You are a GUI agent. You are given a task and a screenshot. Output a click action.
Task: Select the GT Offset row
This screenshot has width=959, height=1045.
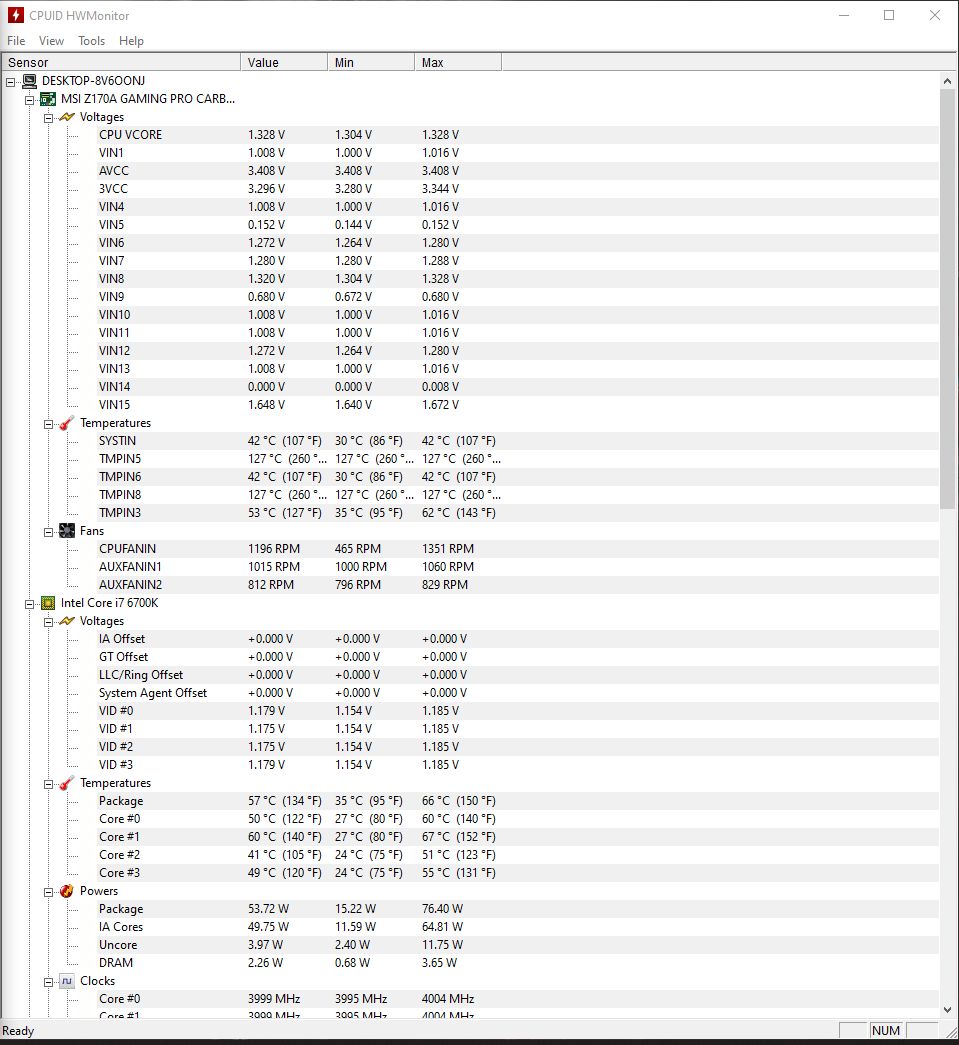pos(518,656)
